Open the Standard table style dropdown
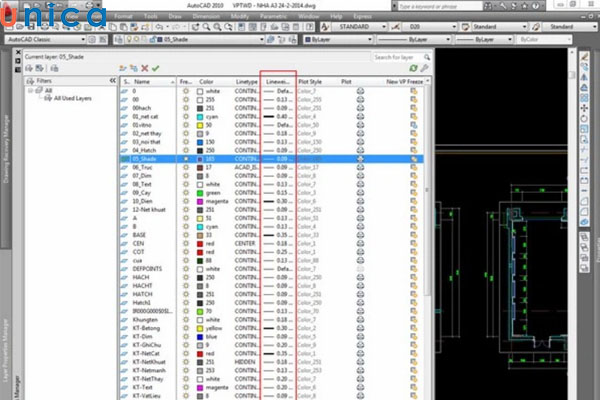The height and width of the screenshot is (400, 600). coord(524,27)
